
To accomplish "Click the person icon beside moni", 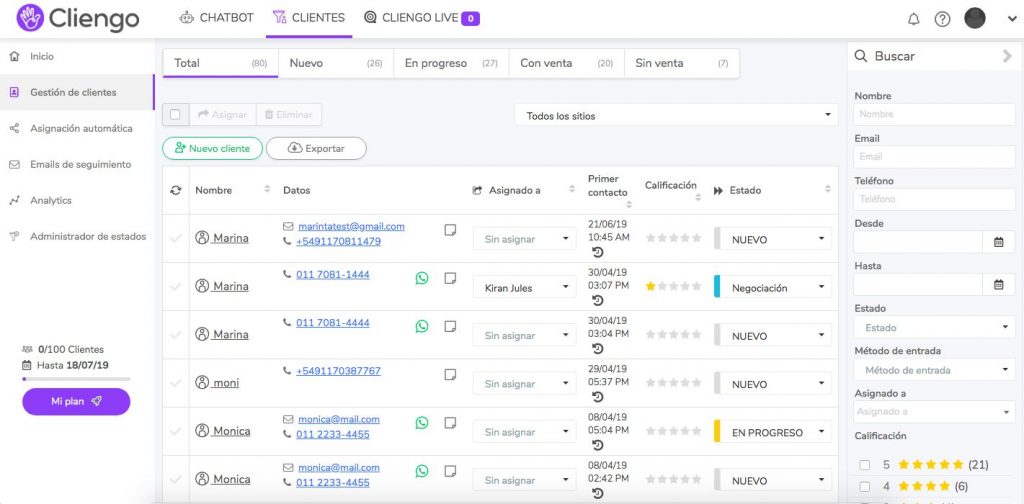I will [x=202, y=383].
